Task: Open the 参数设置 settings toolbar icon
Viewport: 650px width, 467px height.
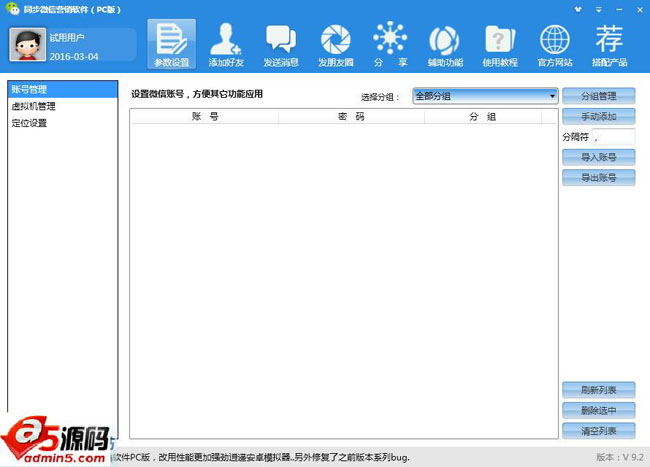Action: tap(172, 44)
